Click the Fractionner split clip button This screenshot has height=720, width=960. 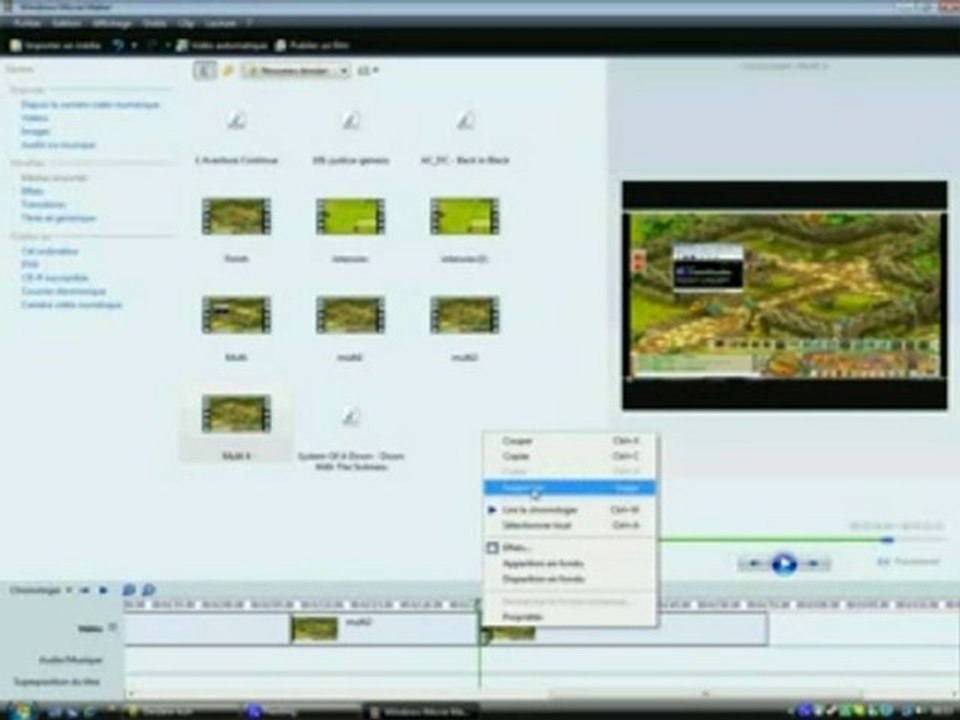[909, 561]
